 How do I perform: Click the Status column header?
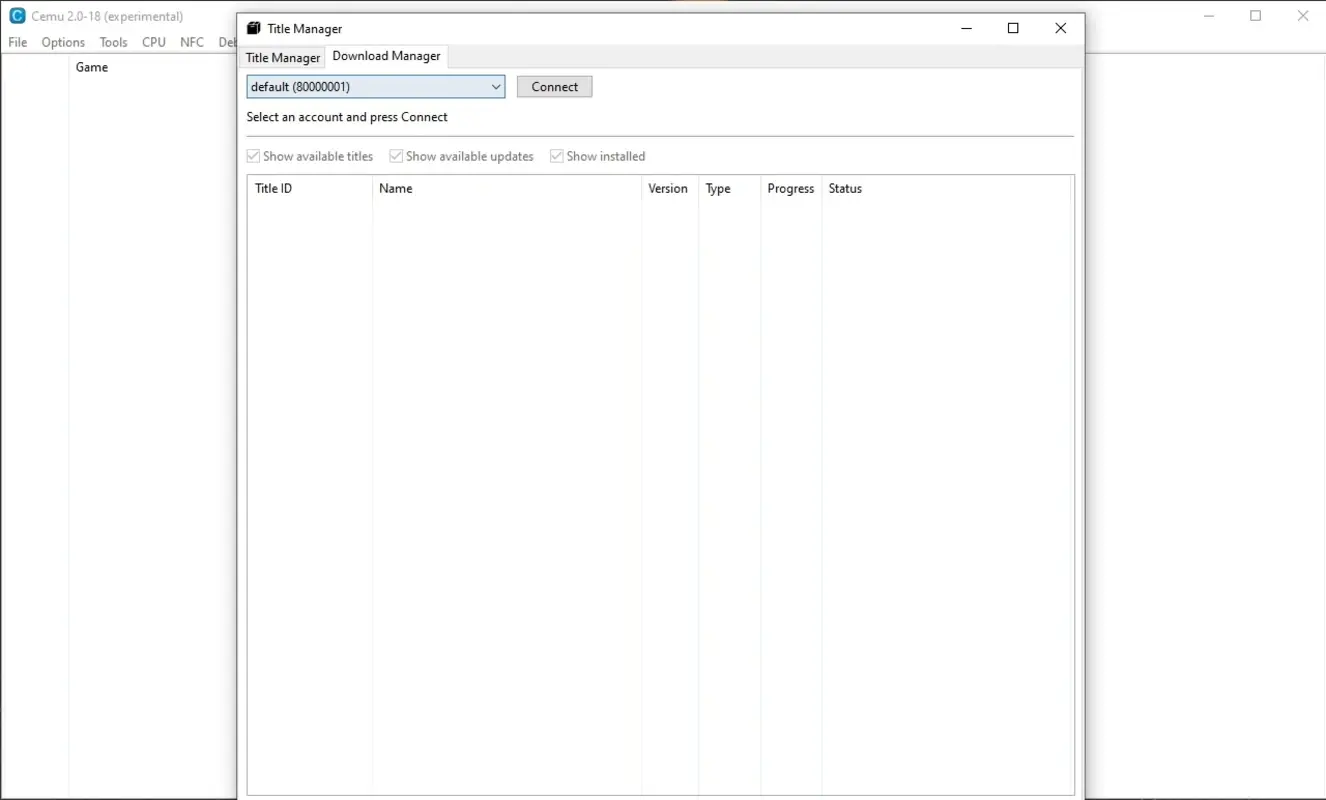845,188
